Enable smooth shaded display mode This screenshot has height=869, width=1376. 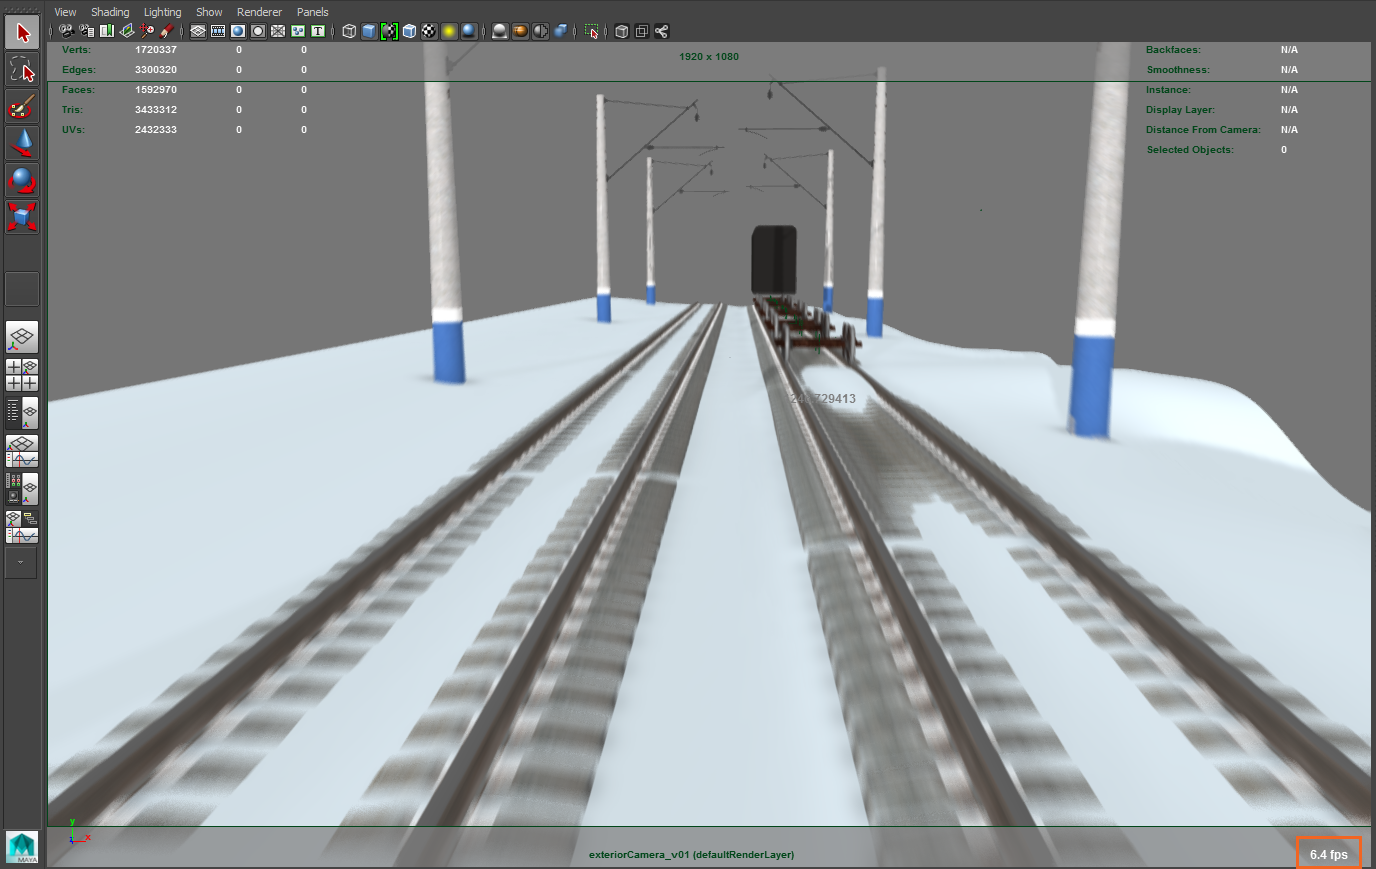pyautogui.click(x=368, y=31)
